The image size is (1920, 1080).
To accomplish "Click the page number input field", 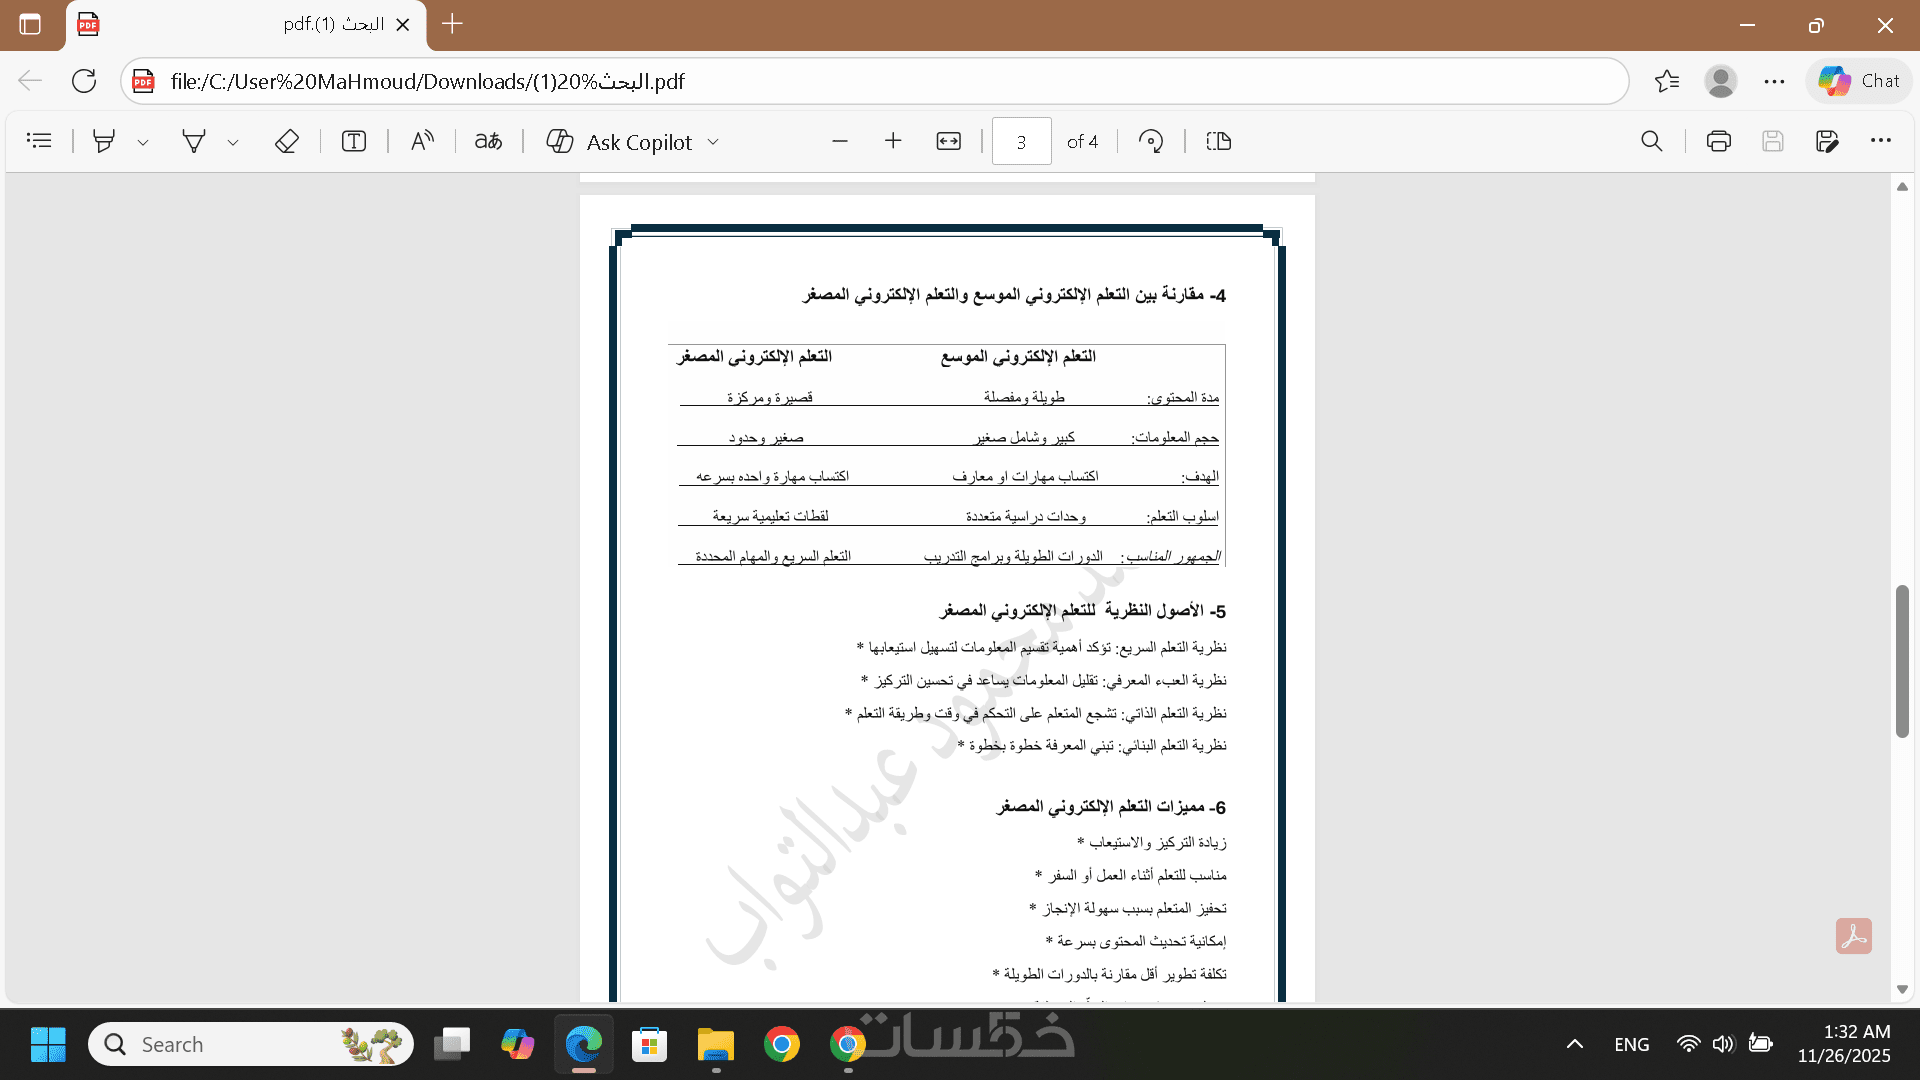I will coord(1021,141).
